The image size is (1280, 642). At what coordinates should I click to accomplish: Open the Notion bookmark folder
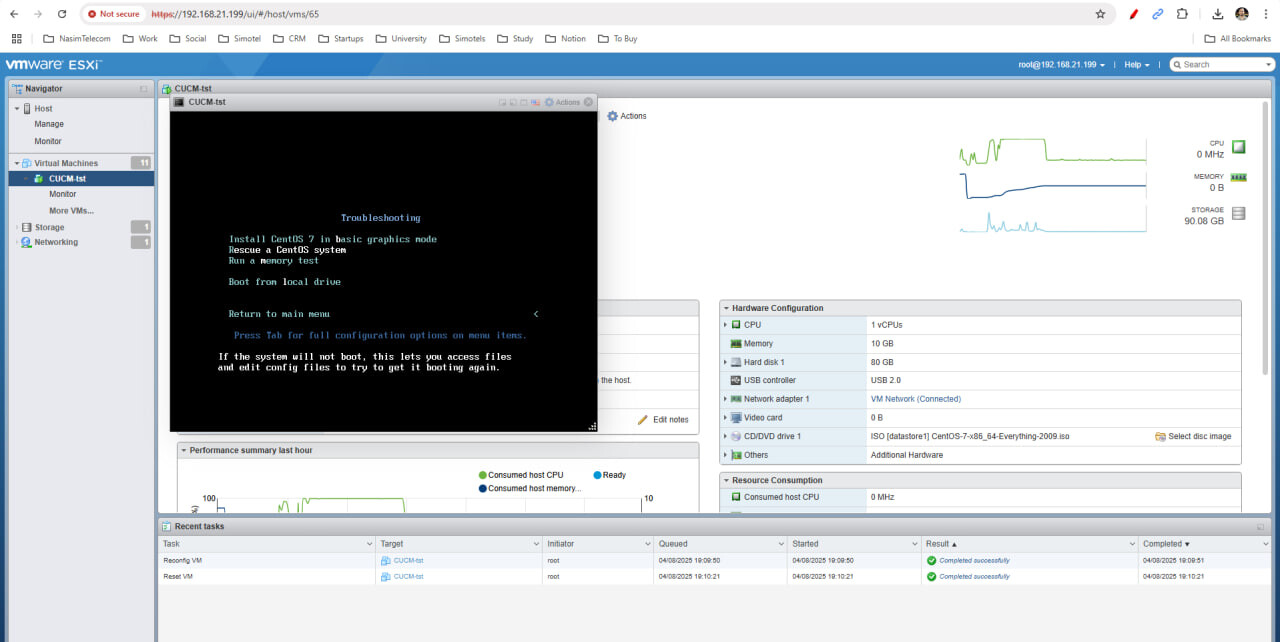(565, 38)
